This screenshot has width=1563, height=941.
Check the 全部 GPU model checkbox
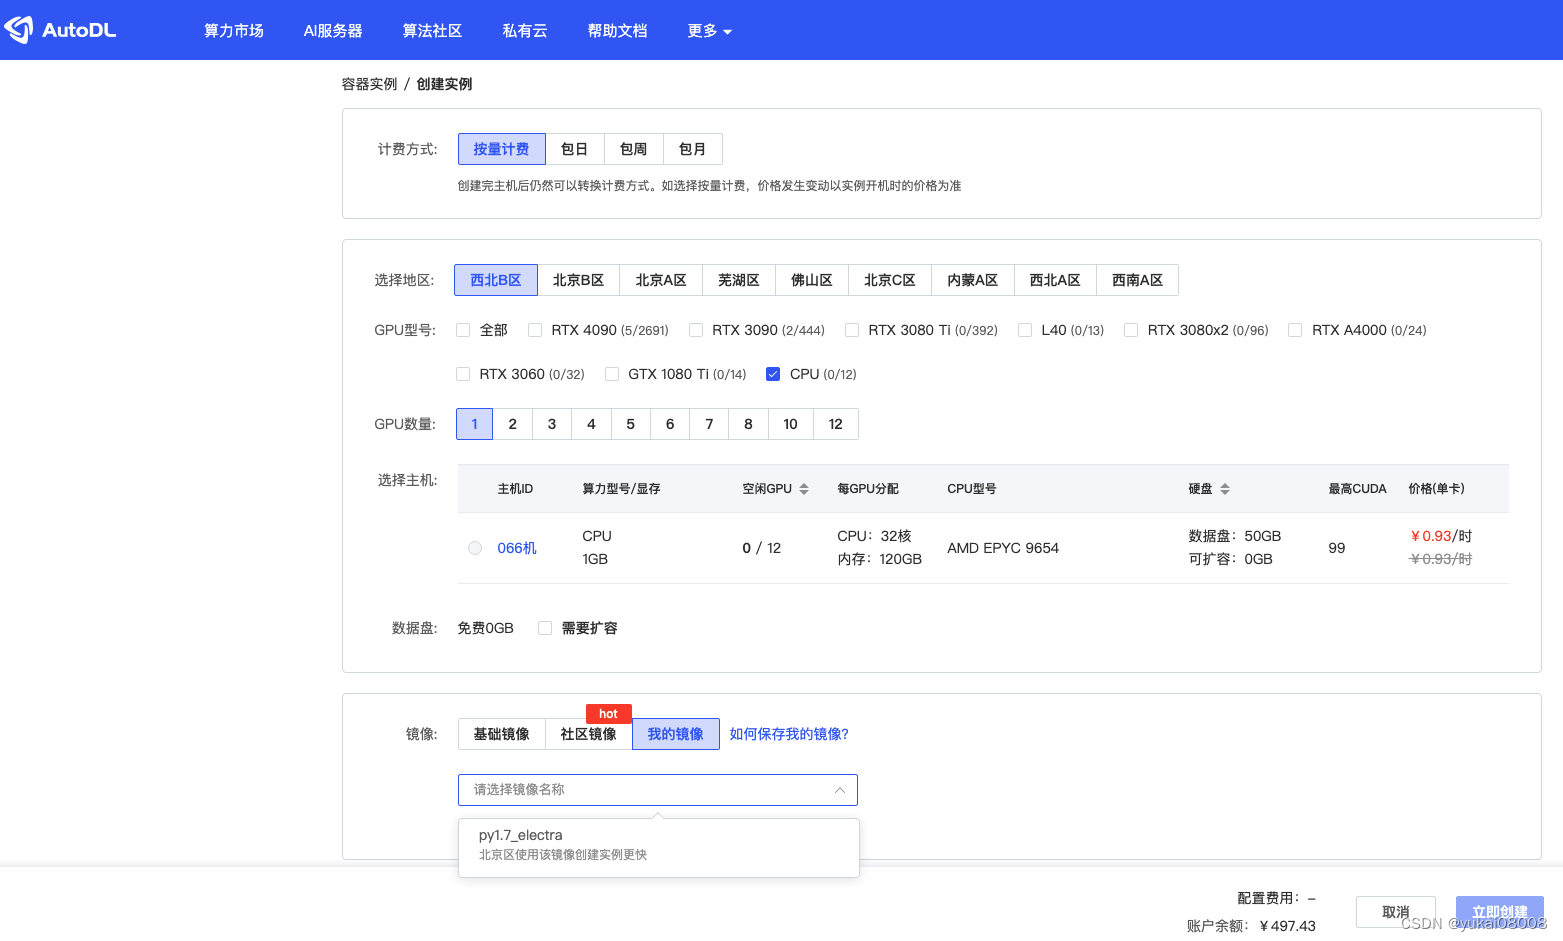tap(463, 330)
